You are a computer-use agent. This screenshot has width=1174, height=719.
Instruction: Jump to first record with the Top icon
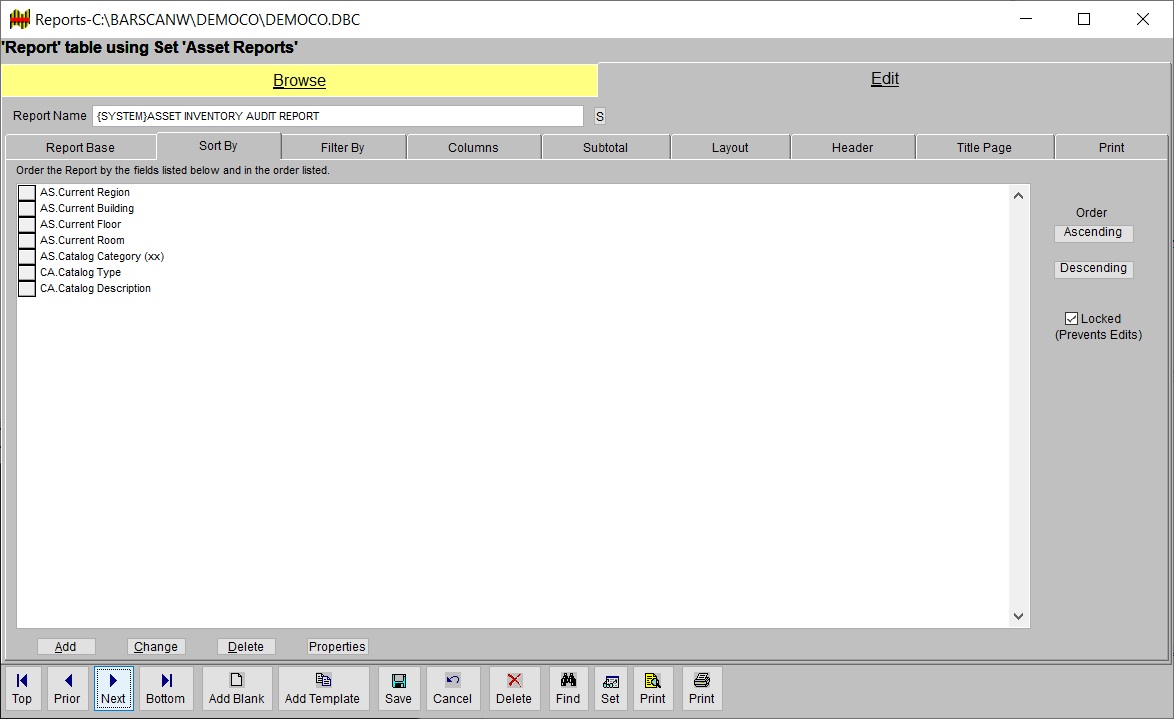coord(23,688)
